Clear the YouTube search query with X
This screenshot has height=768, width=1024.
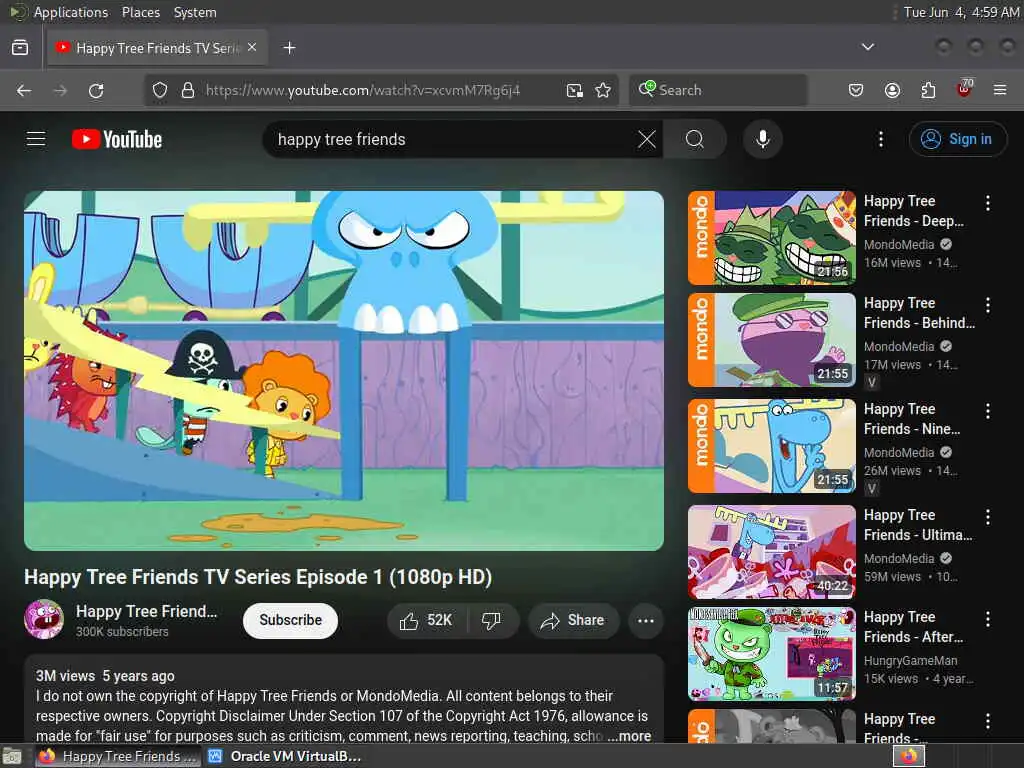coord(647,139)
